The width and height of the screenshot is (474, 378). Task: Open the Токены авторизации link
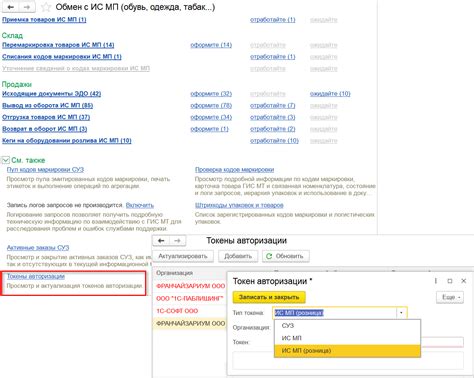[36, 276]
